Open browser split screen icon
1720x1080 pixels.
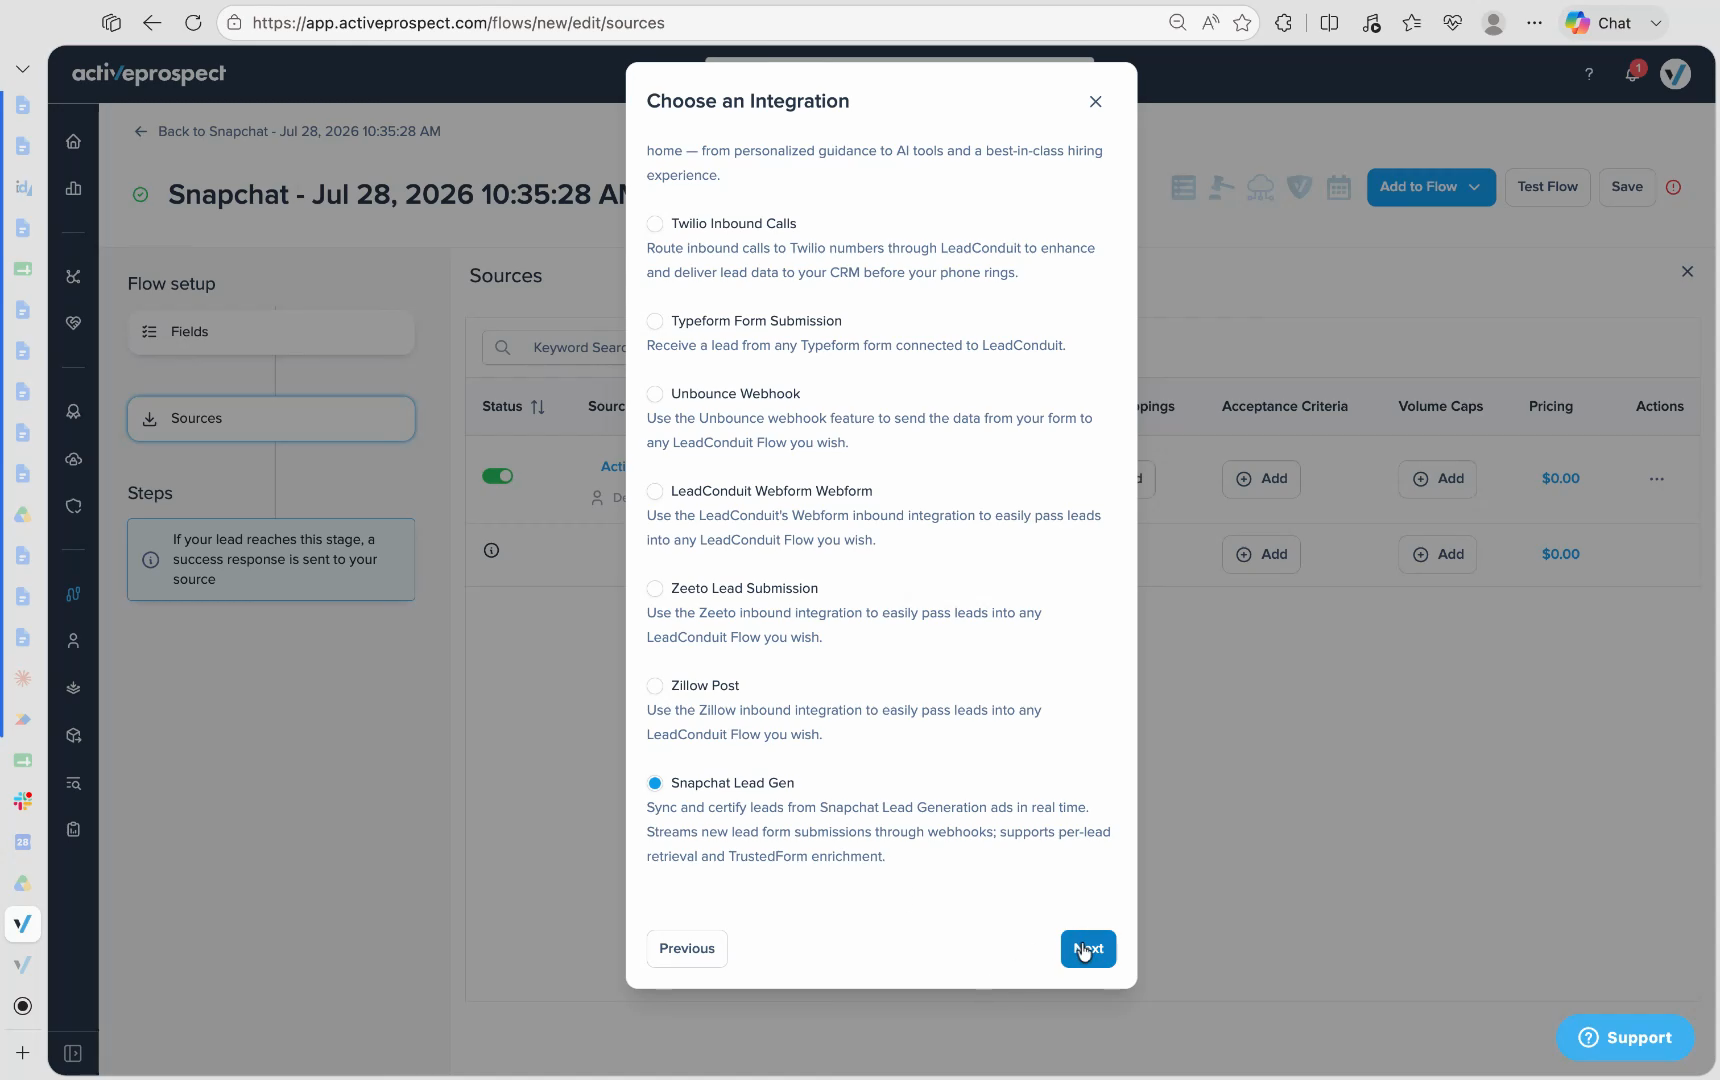(1329, 23)
